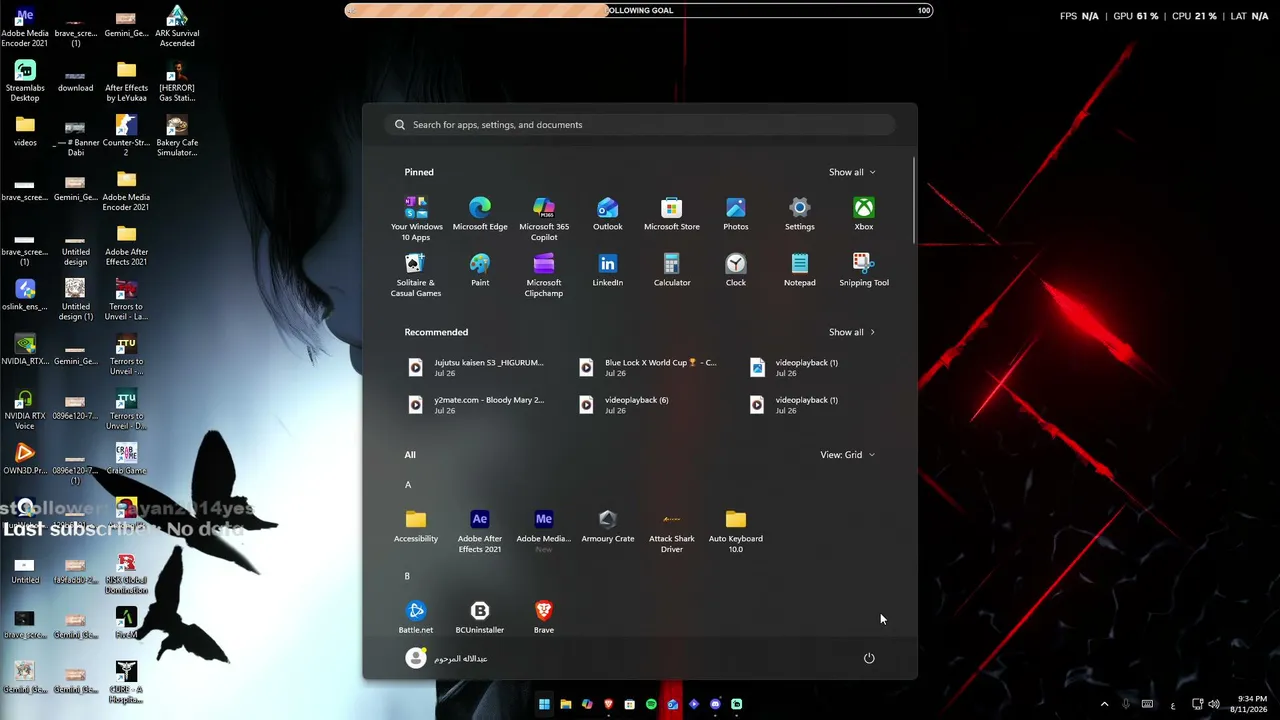
Task: Open the taskbar clock and date
Action: pos(1250,704)
